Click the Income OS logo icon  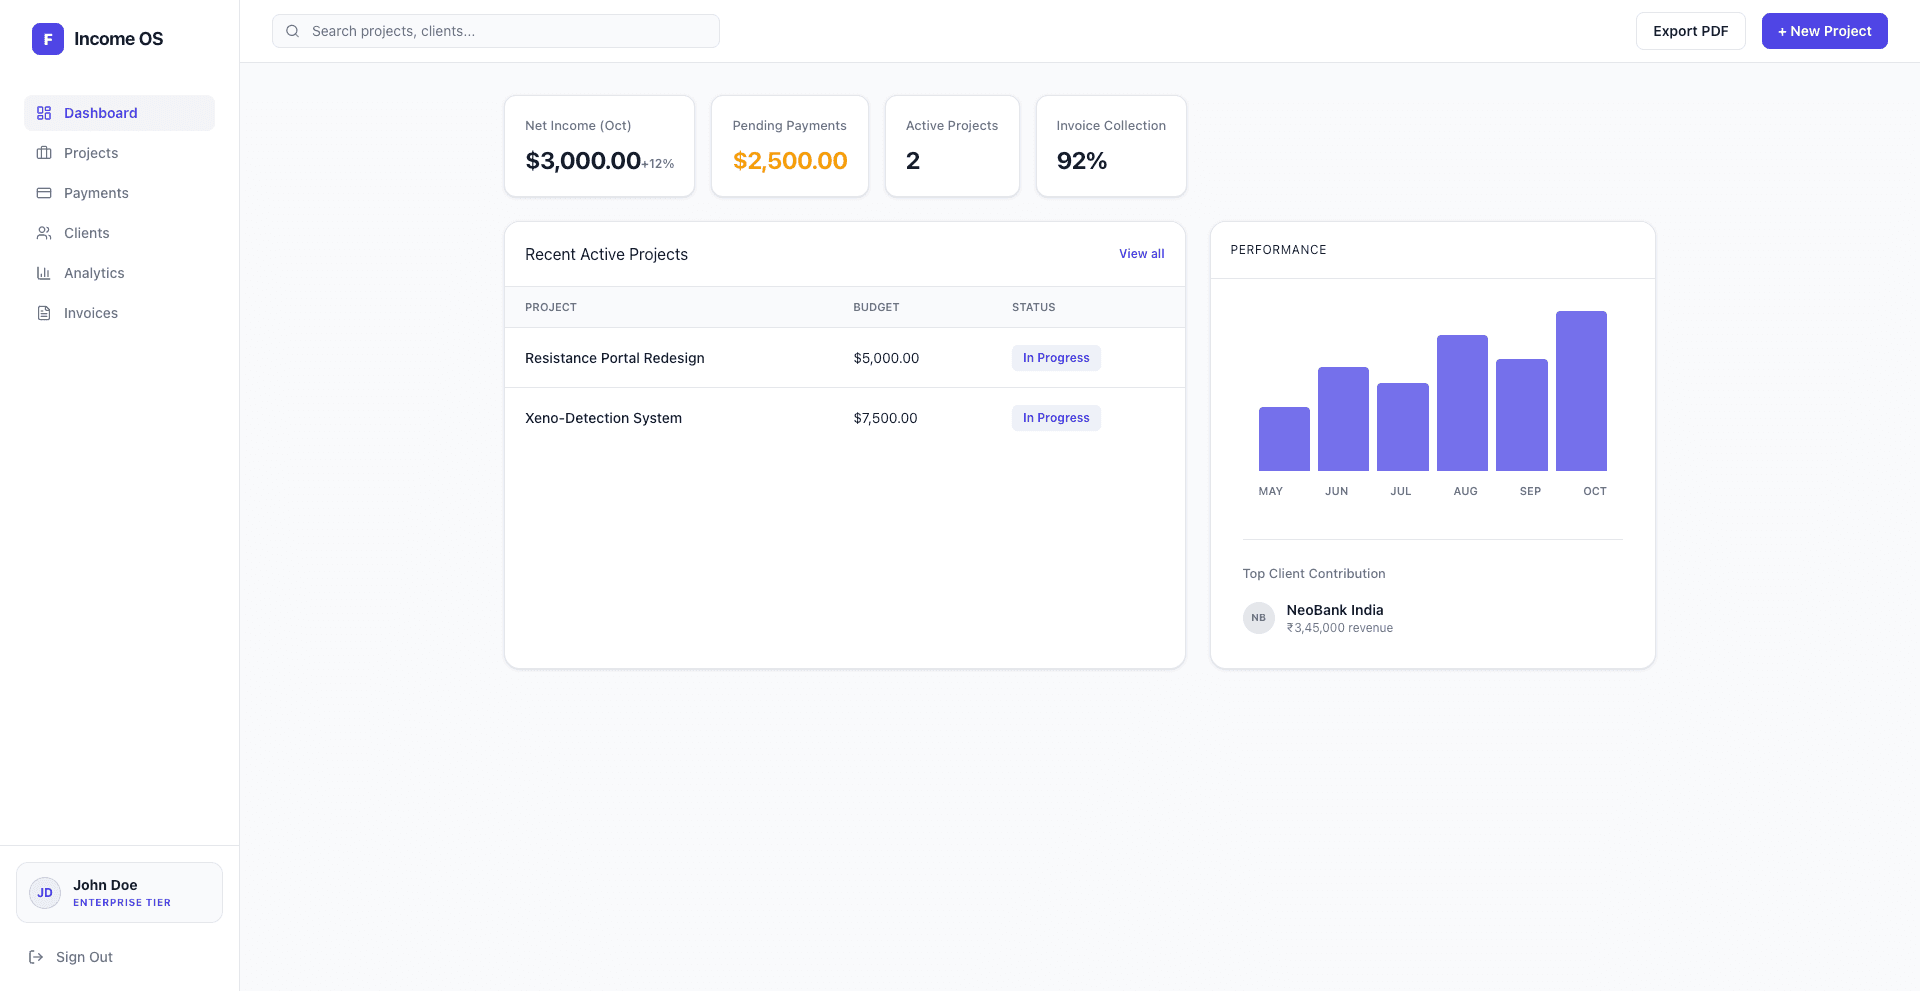(48, 39)
